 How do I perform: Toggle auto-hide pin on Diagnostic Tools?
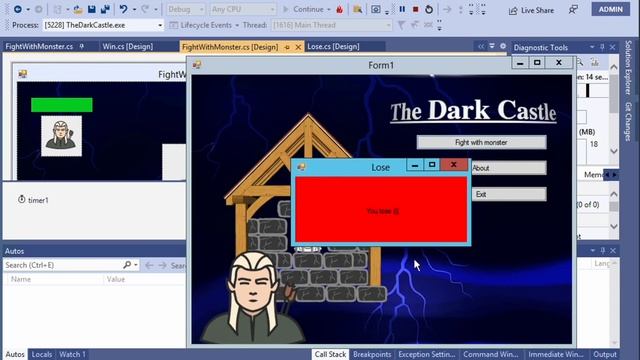pyautogui.click(x=602, y=47)
